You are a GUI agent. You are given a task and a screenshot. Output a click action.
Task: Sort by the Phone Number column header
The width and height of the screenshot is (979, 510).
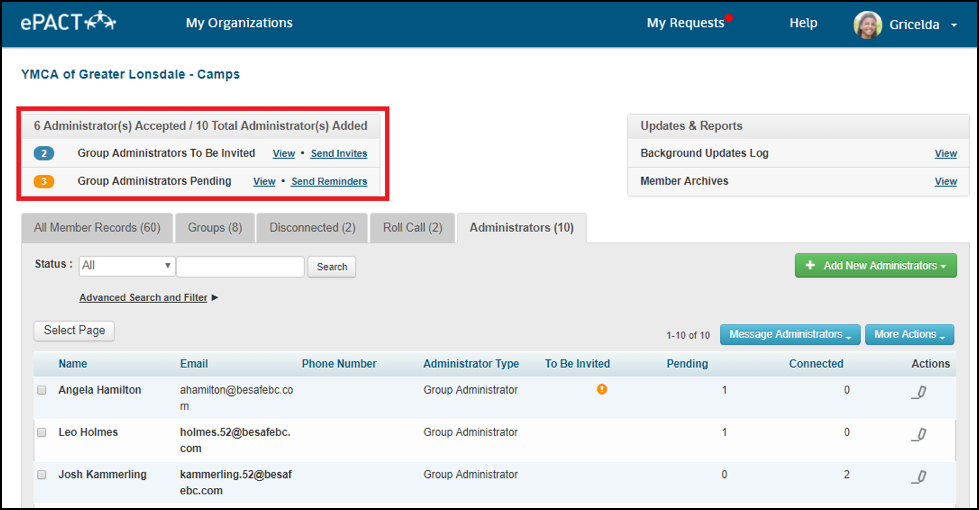pyautogui.click(x=339, y=364)
